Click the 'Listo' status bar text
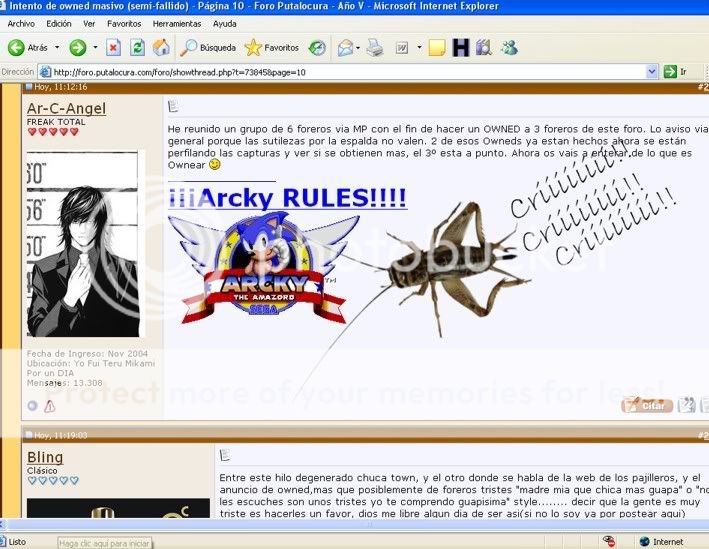 tap(17, 542)
